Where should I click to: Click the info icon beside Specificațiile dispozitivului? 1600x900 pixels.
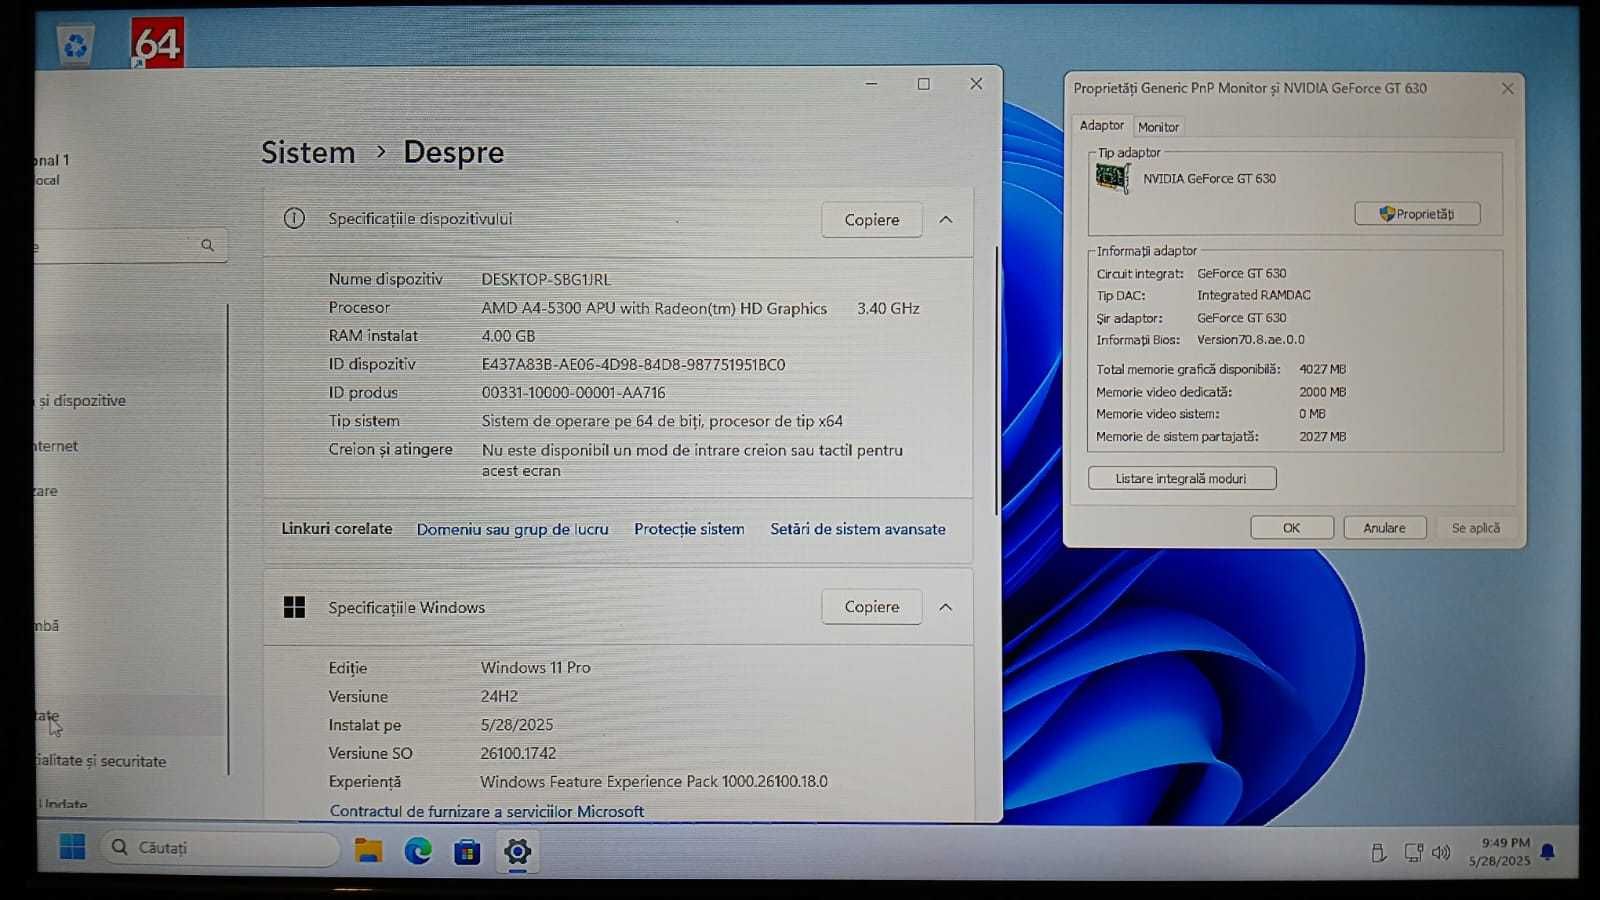point(294,219)
